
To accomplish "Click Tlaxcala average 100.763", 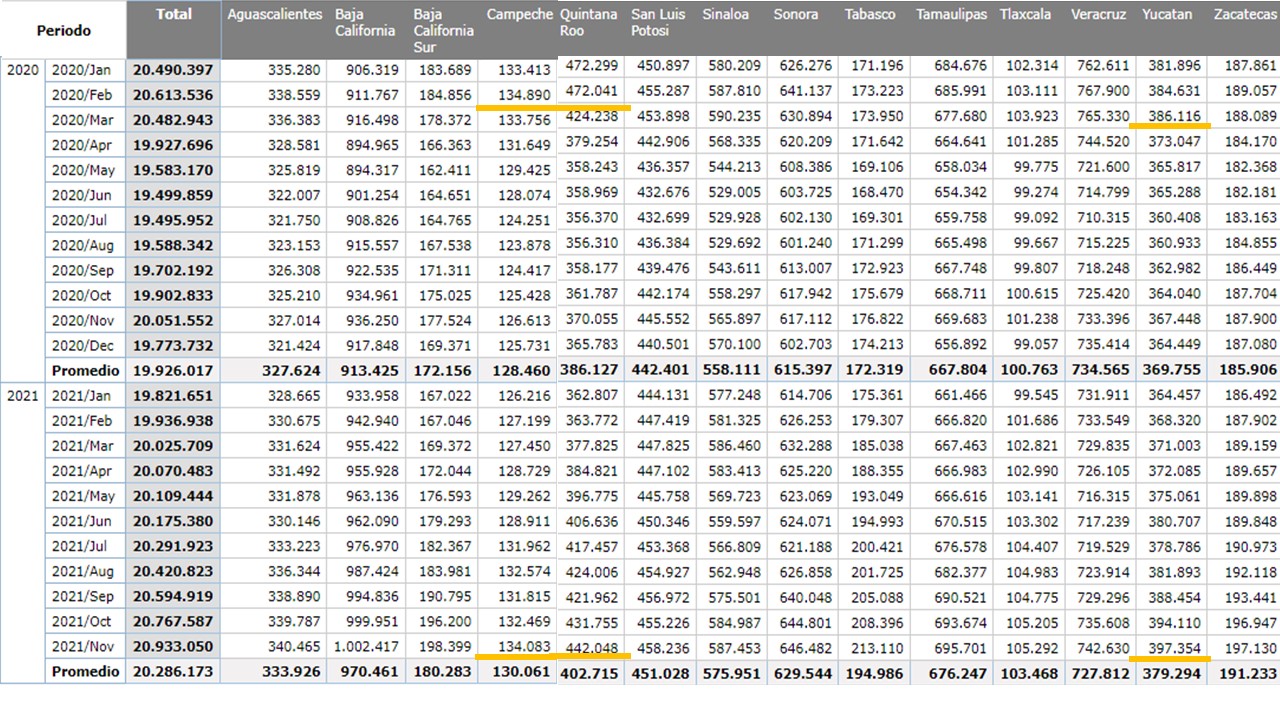I will click(1031, 370).
